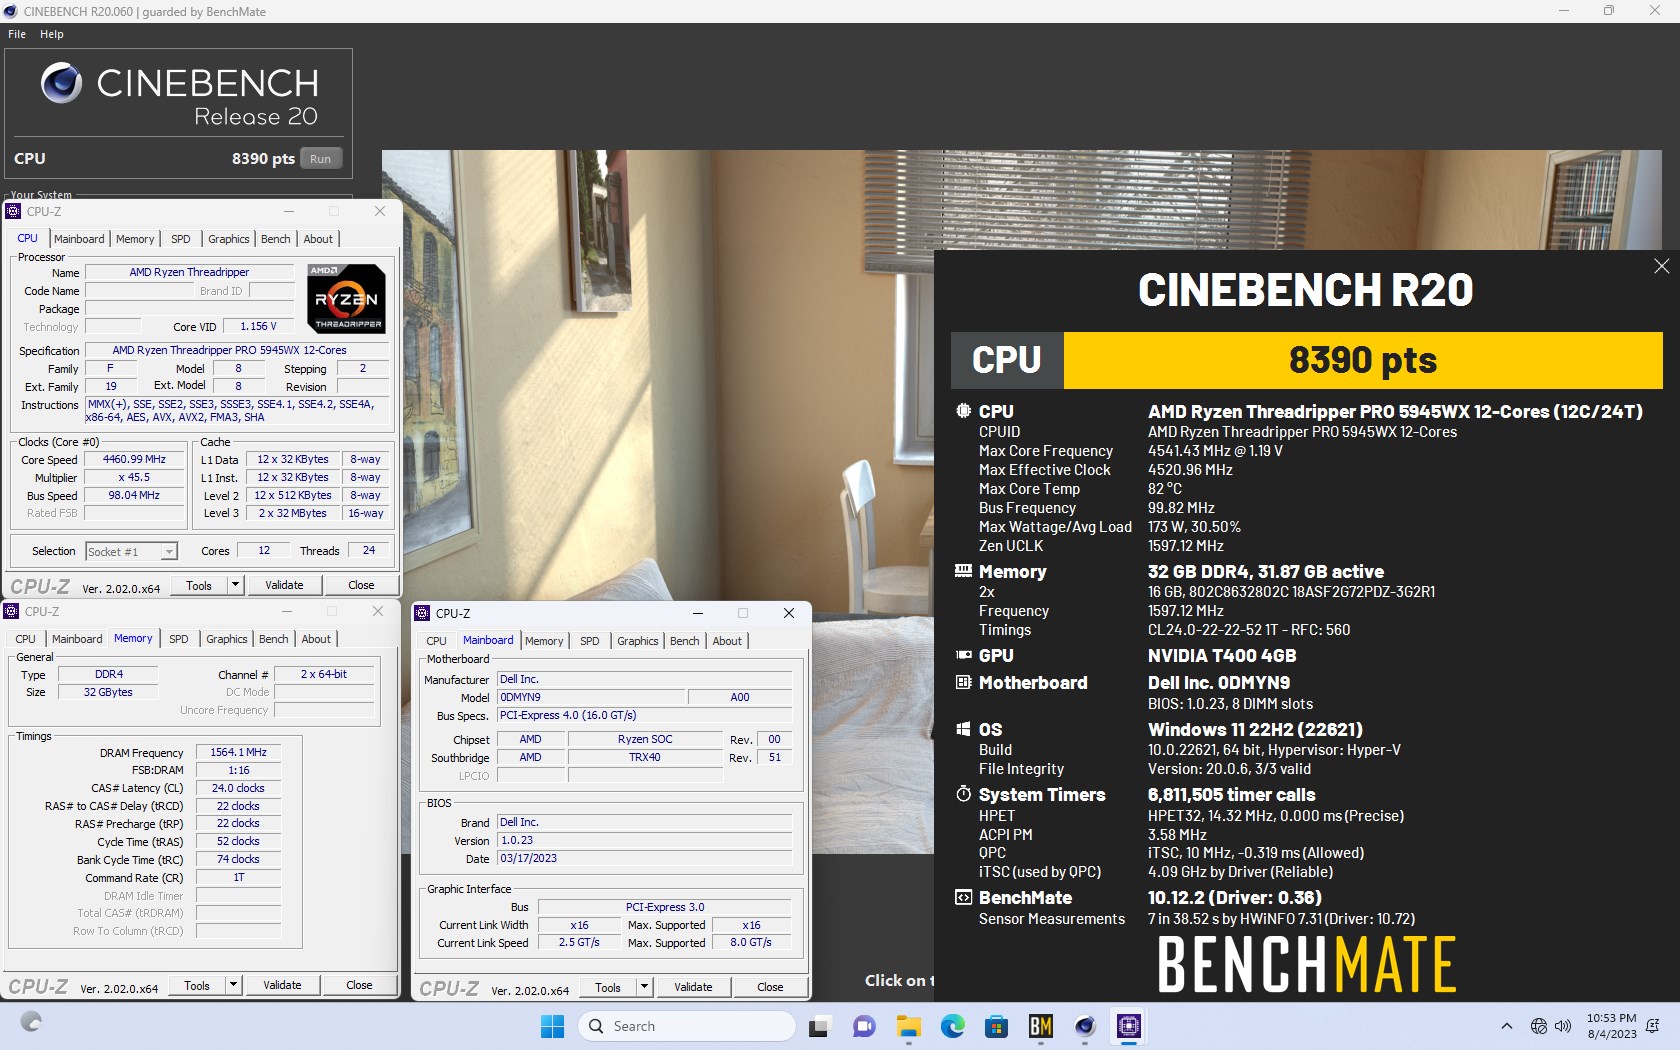Click the date and time in the taskbar
The image size is (1680, 1050).
tap(1611, 1026)
